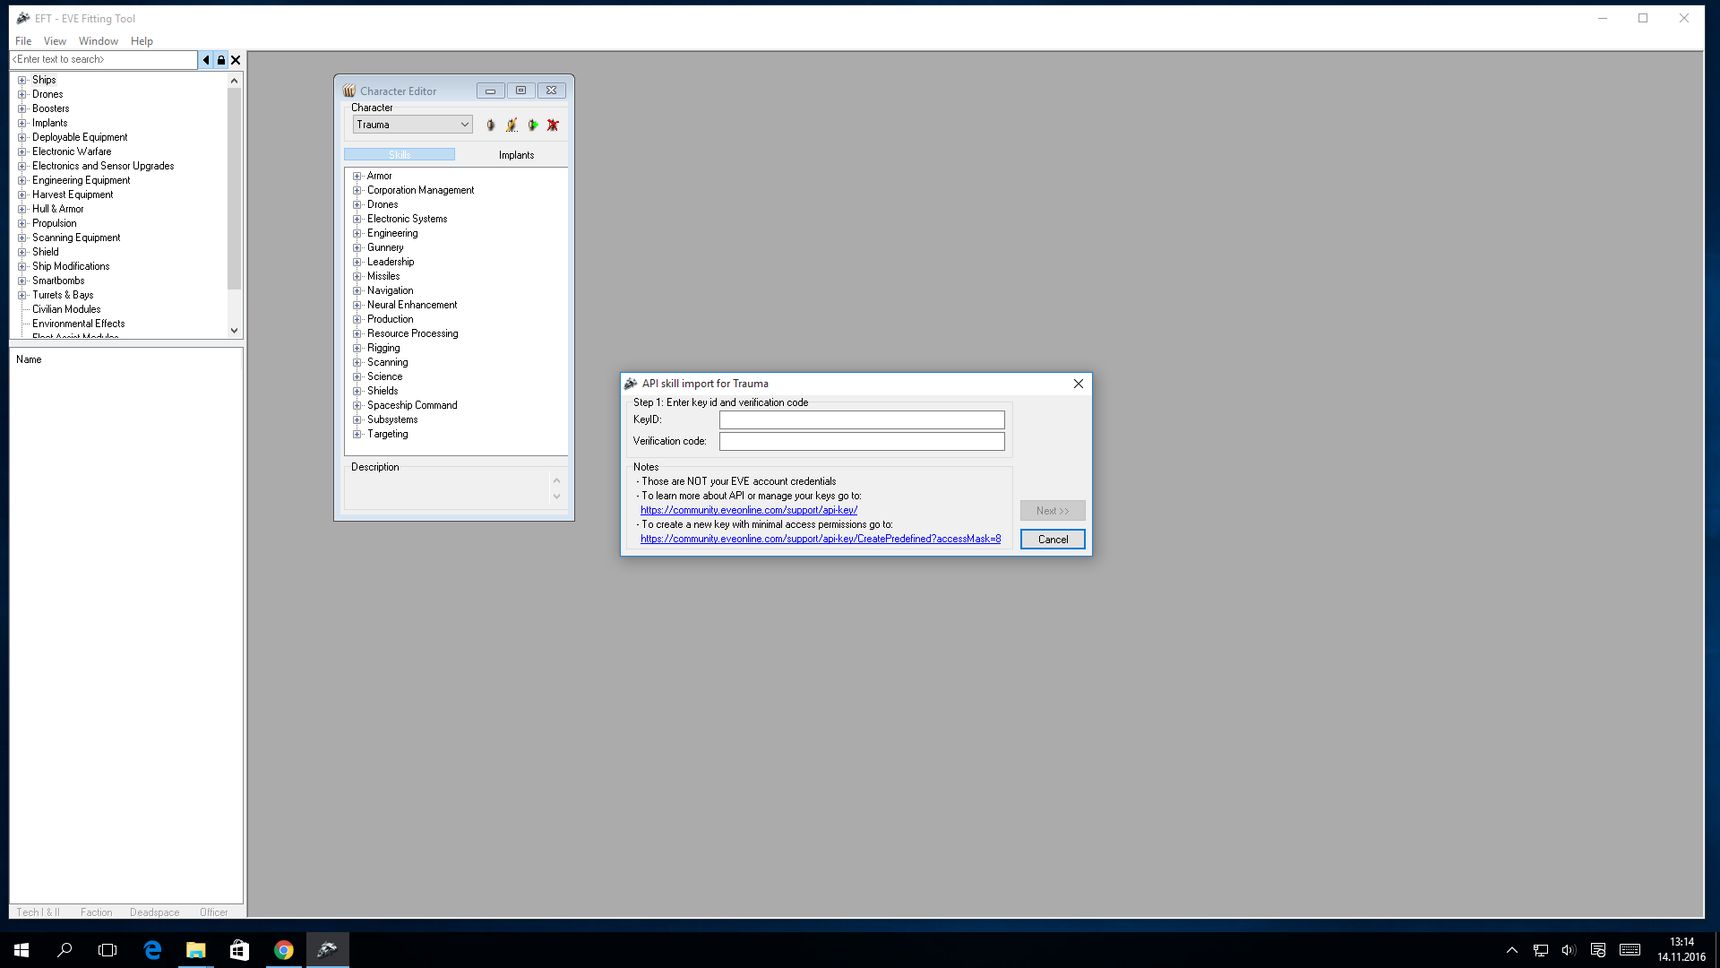Open the Character dropdown showing Trauma
The width and height of the screenshot is (1720, 968).
412,125
